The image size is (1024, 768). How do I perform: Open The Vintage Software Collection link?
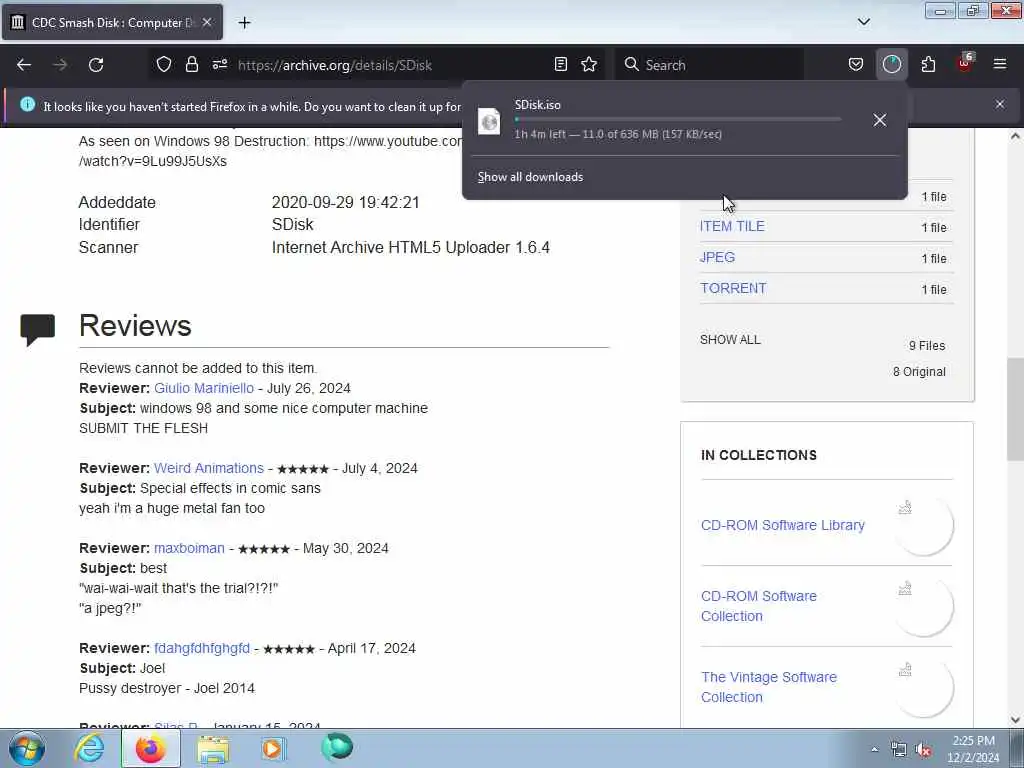pos(769,687)
